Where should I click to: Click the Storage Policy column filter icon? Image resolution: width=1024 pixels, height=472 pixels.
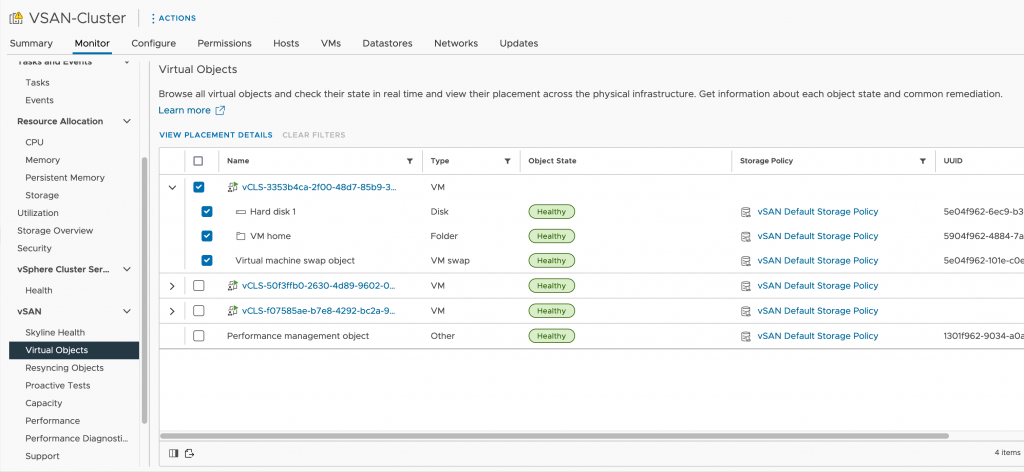(x=922, y=161)
